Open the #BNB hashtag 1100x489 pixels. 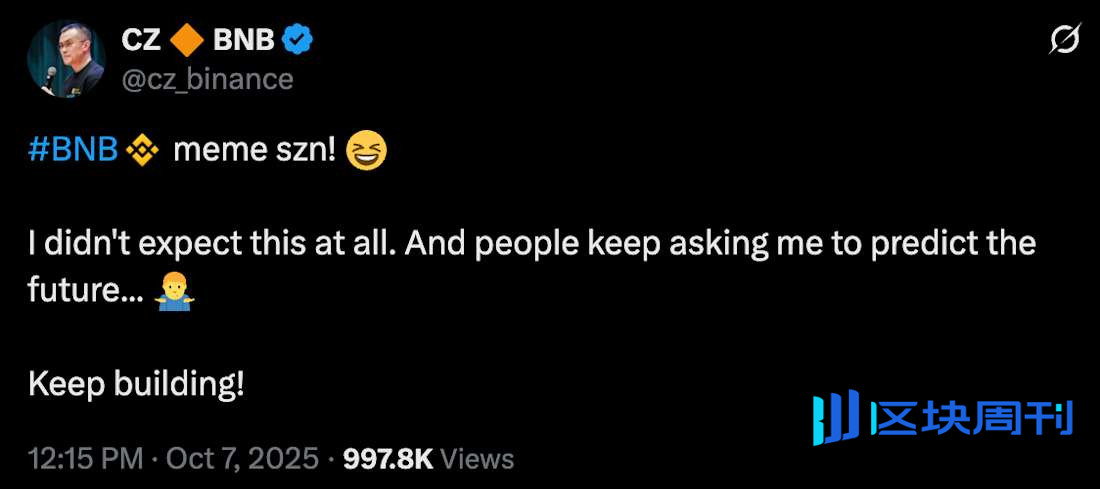pos(73,151)
